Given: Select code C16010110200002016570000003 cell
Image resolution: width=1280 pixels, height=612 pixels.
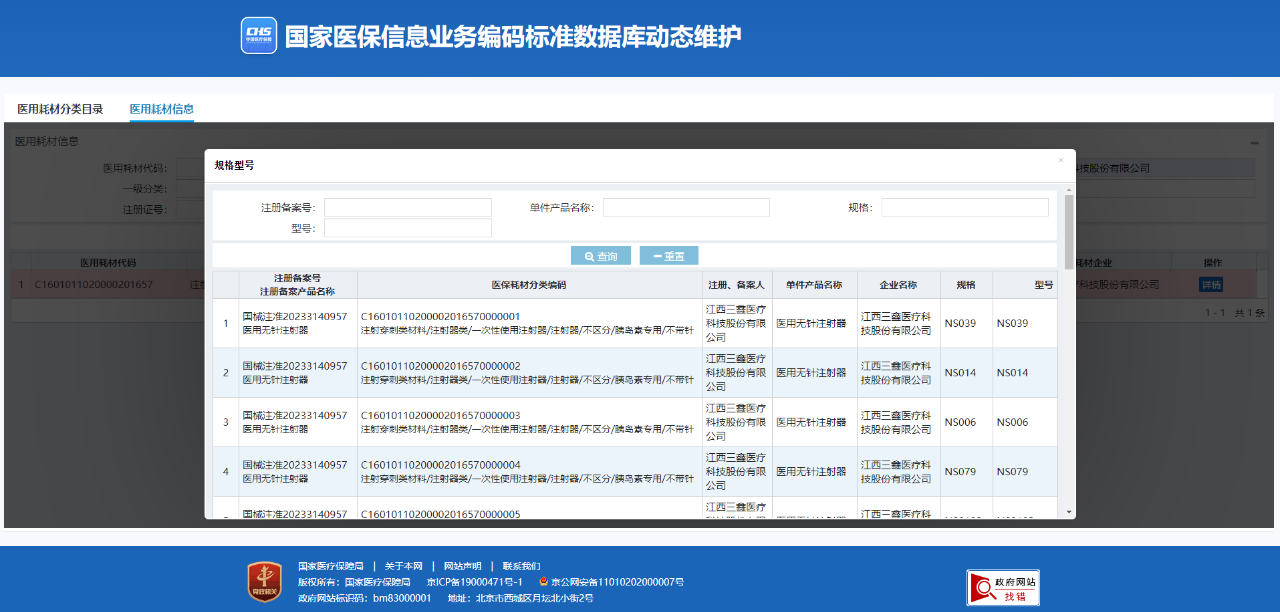Looking at the screenshot, I should point(440,415).
